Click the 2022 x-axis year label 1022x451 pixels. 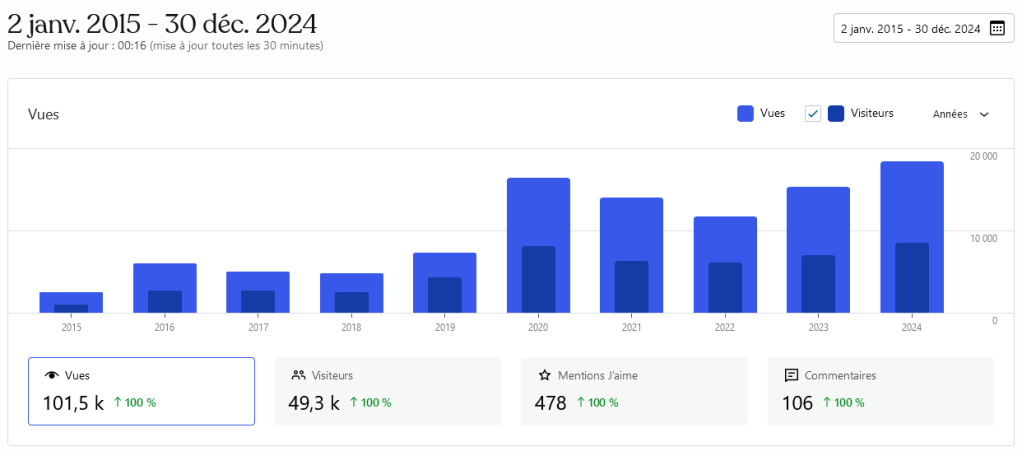coord(725,327)
